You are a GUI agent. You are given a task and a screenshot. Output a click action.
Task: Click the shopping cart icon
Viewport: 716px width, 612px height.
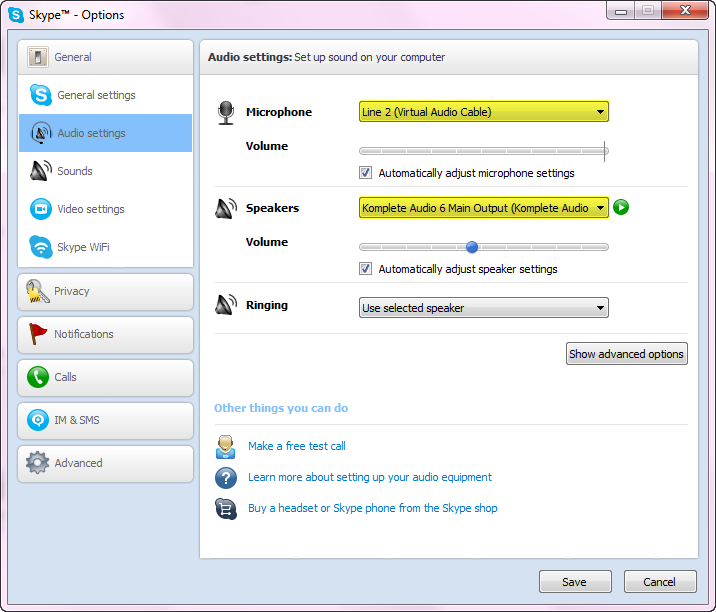226,509
